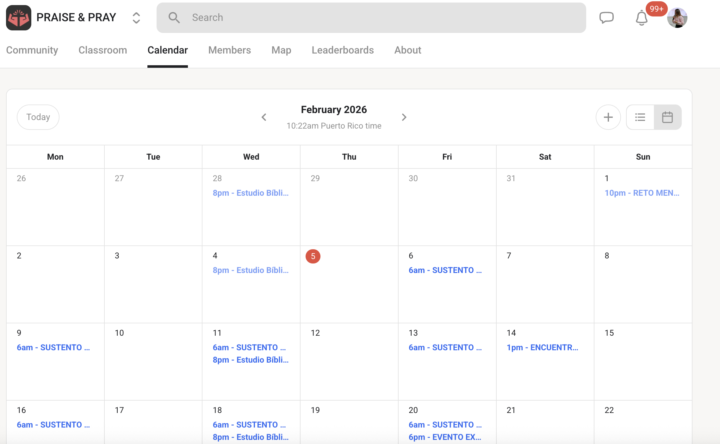Open the Members tab

coord(230,50)
